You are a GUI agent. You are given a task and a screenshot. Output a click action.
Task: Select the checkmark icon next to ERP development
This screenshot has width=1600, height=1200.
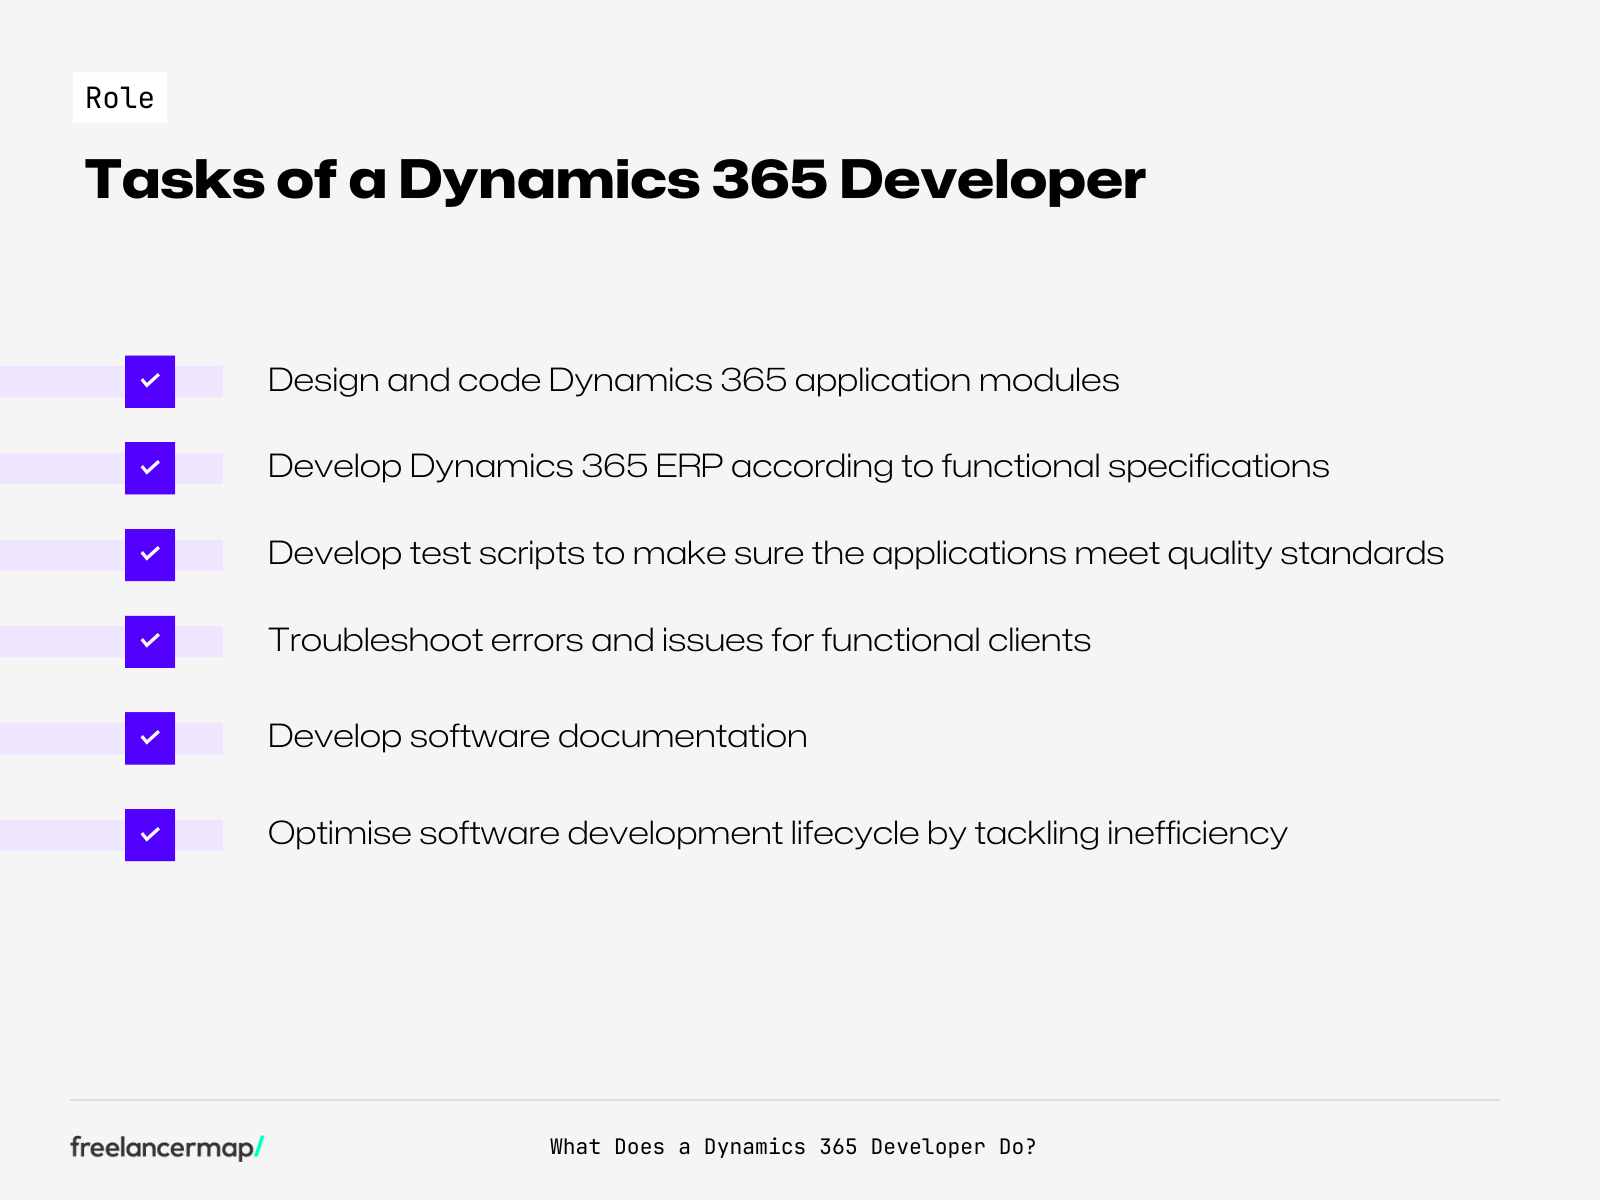(x=149, y=467)
